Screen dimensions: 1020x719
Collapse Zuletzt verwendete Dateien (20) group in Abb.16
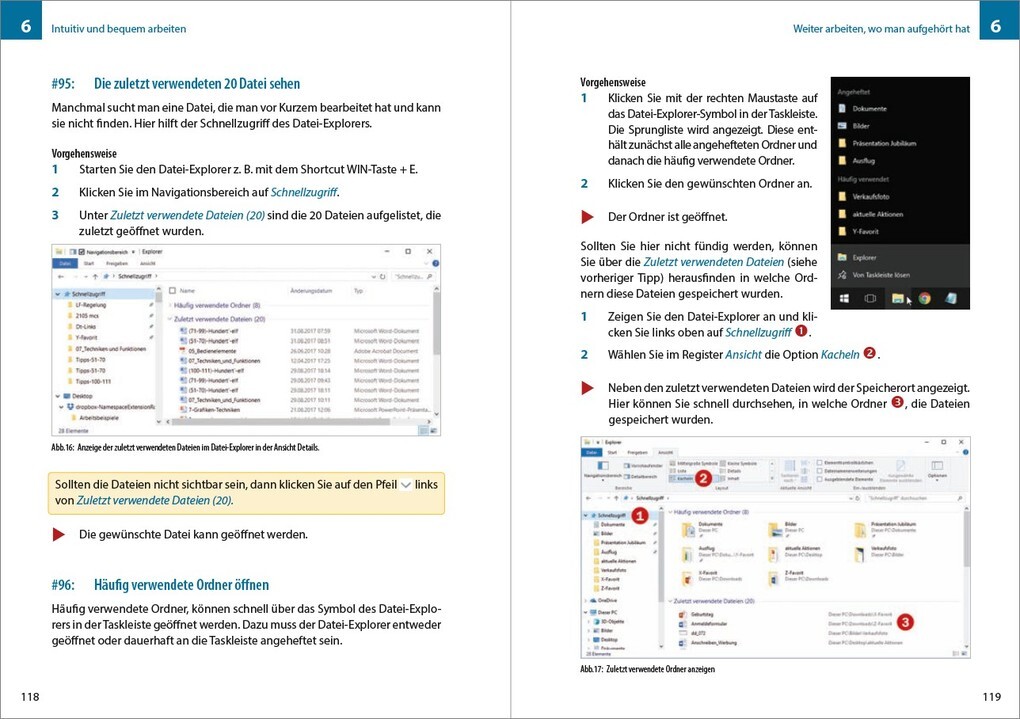tap(171, 319)
